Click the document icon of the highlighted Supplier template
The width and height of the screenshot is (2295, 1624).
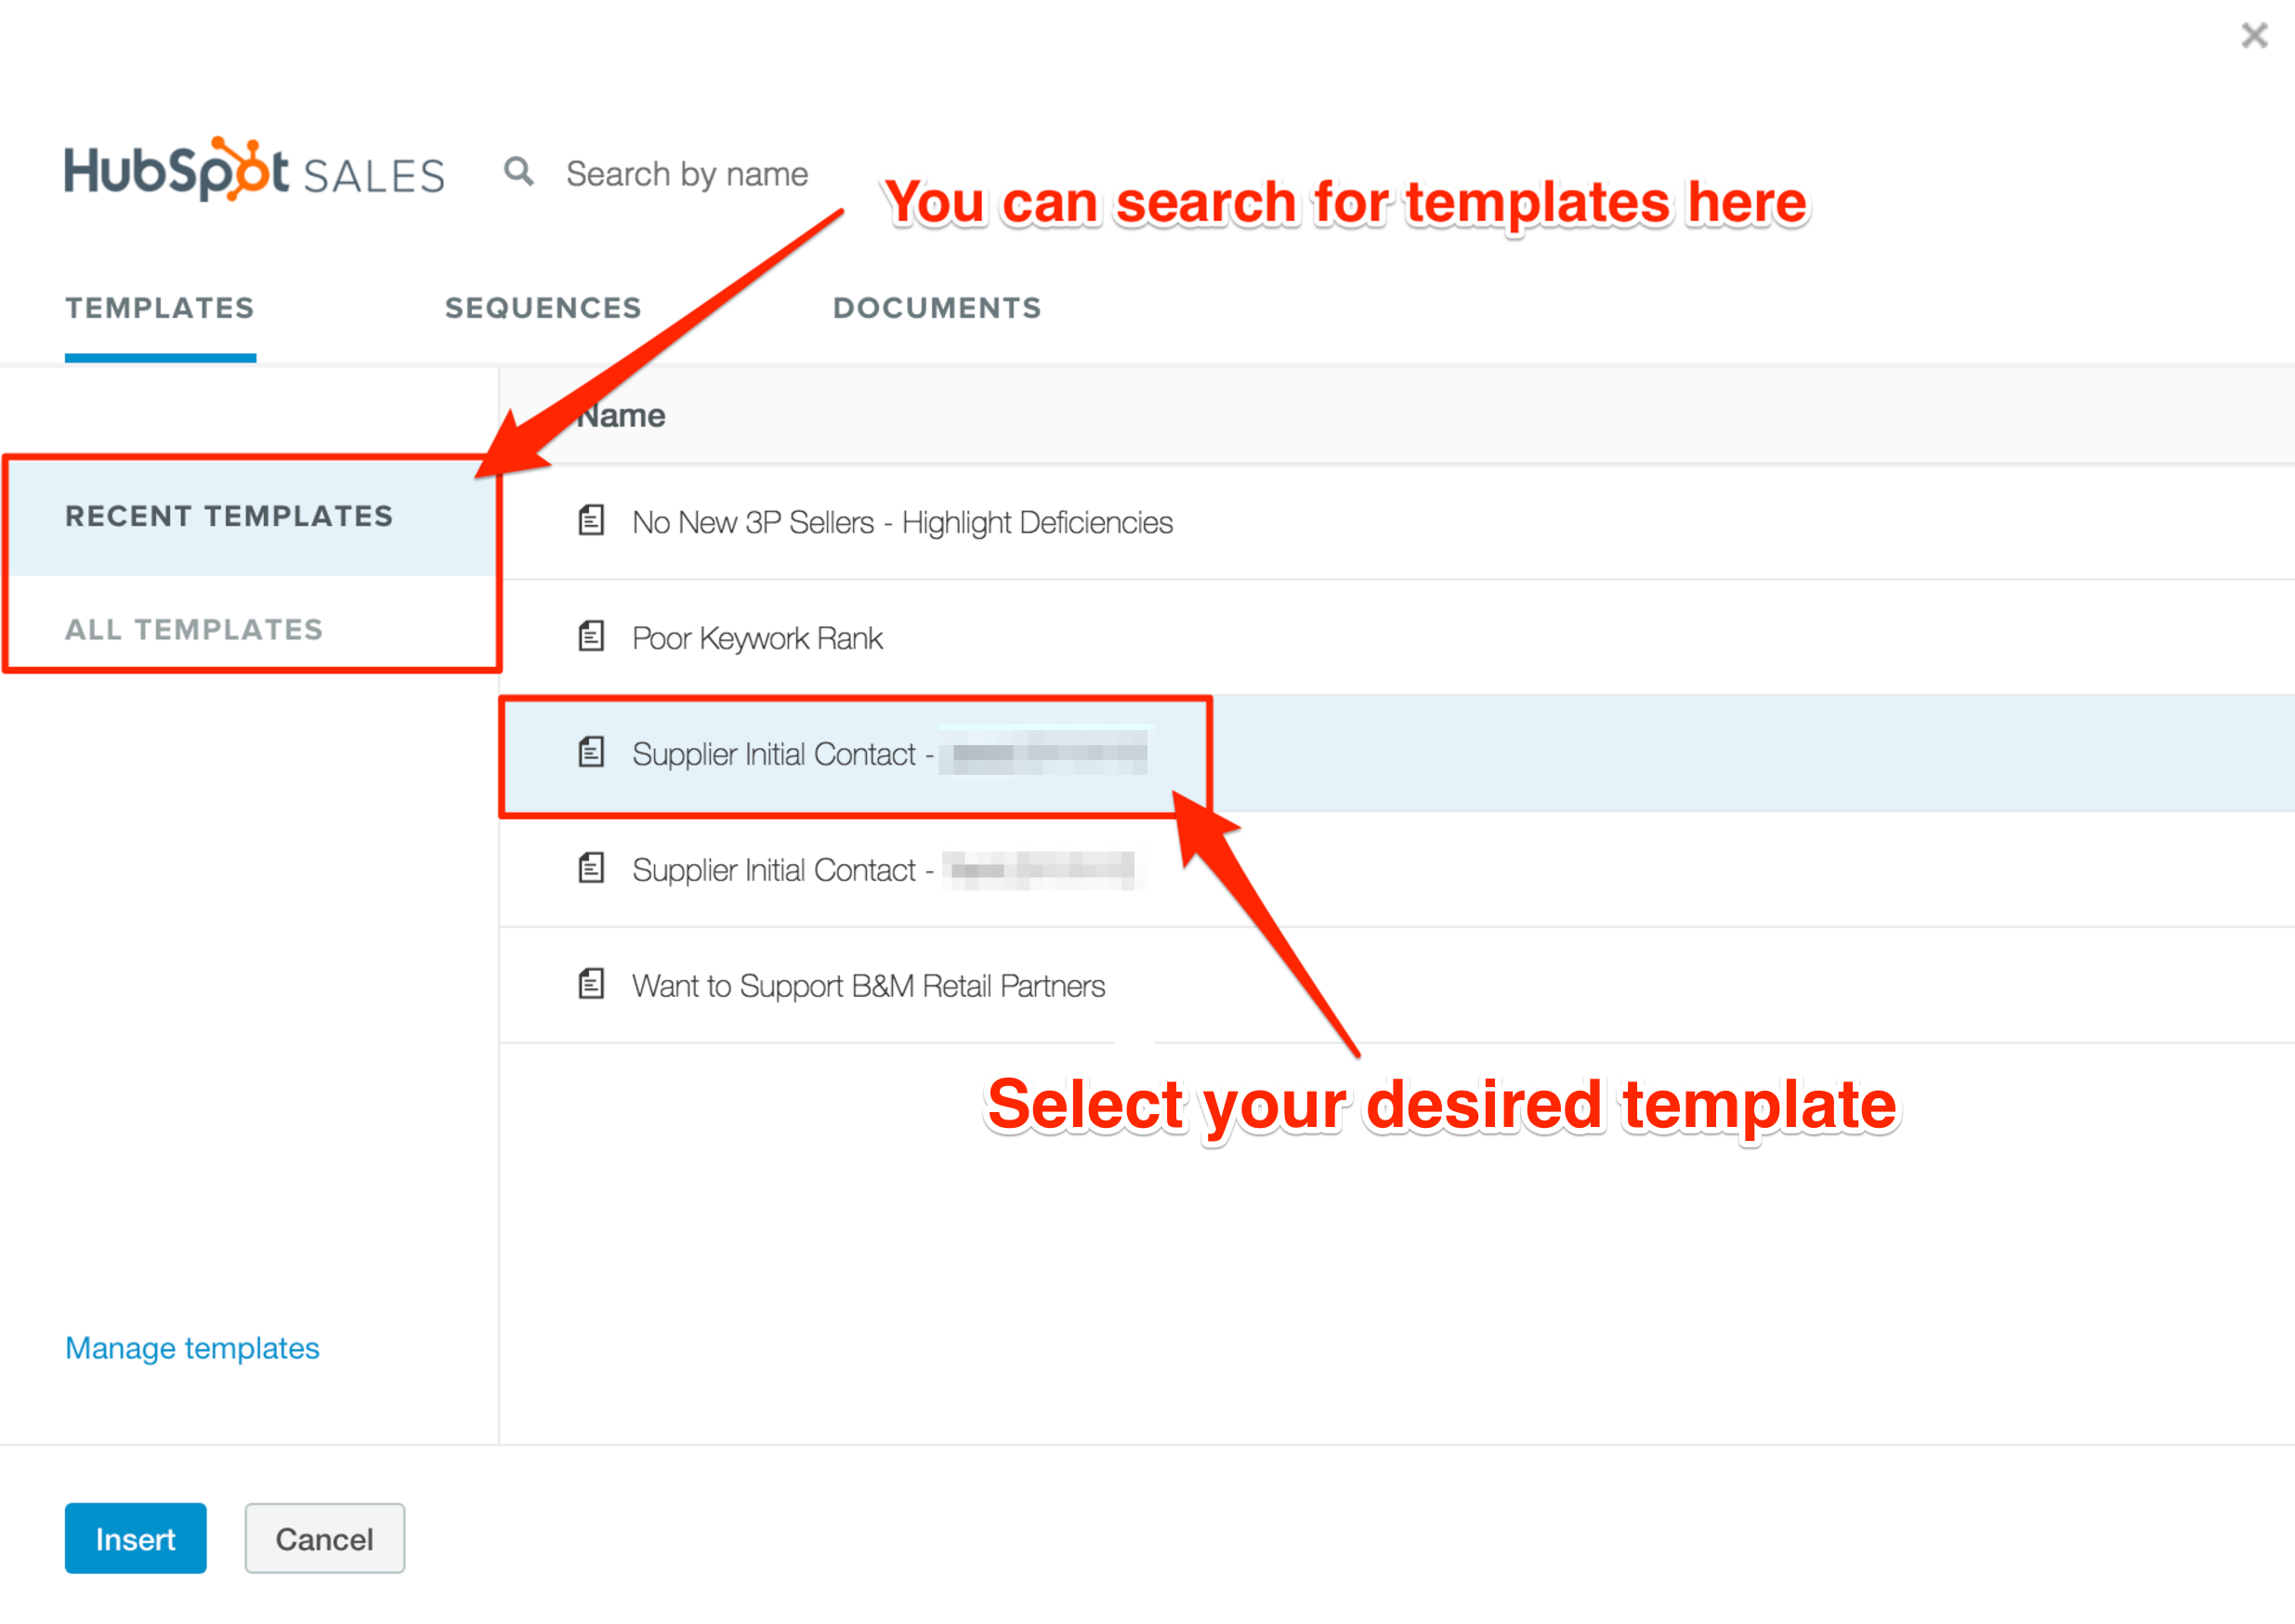pyautogui.click(x=591, y=752)
